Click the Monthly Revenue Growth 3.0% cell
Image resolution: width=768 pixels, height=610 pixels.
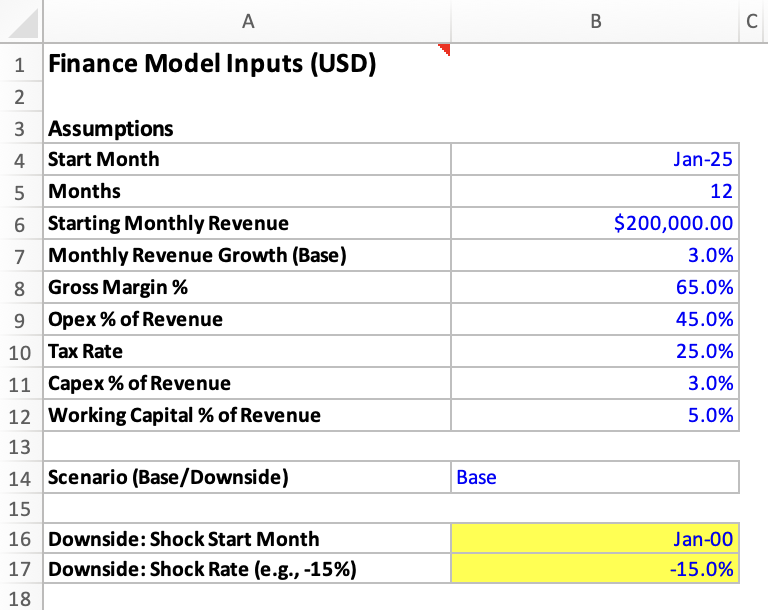coord(595,255)
